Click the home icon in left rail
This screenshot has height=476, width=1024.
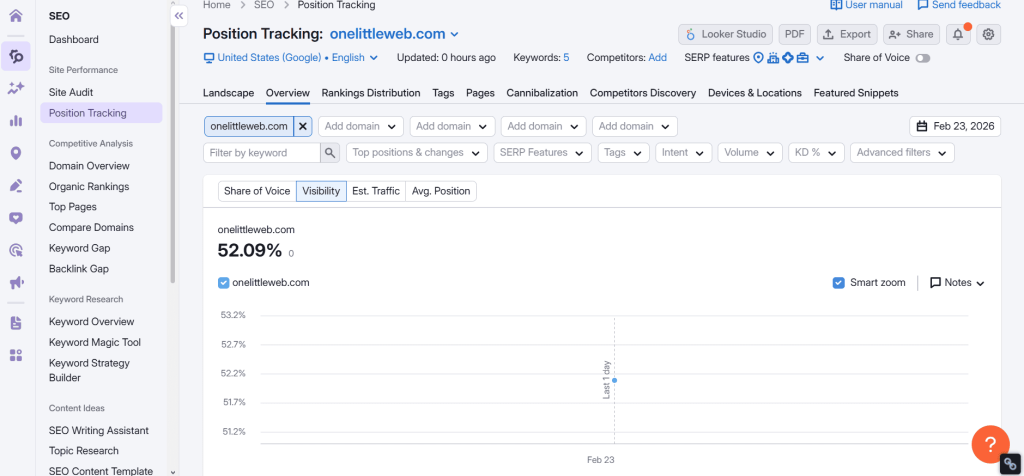click(x=15, y=16)
